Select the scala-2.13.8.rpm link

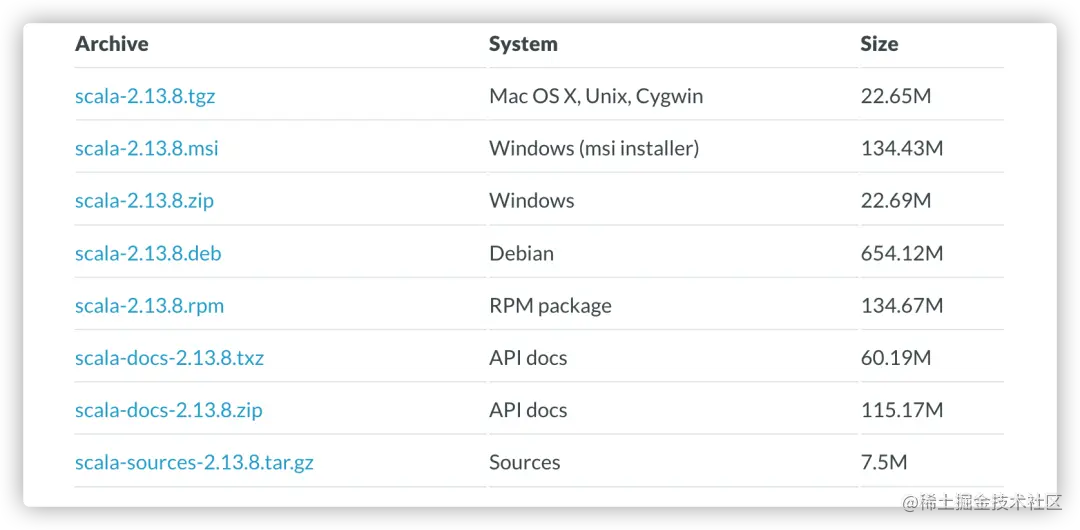pos(149,306)
